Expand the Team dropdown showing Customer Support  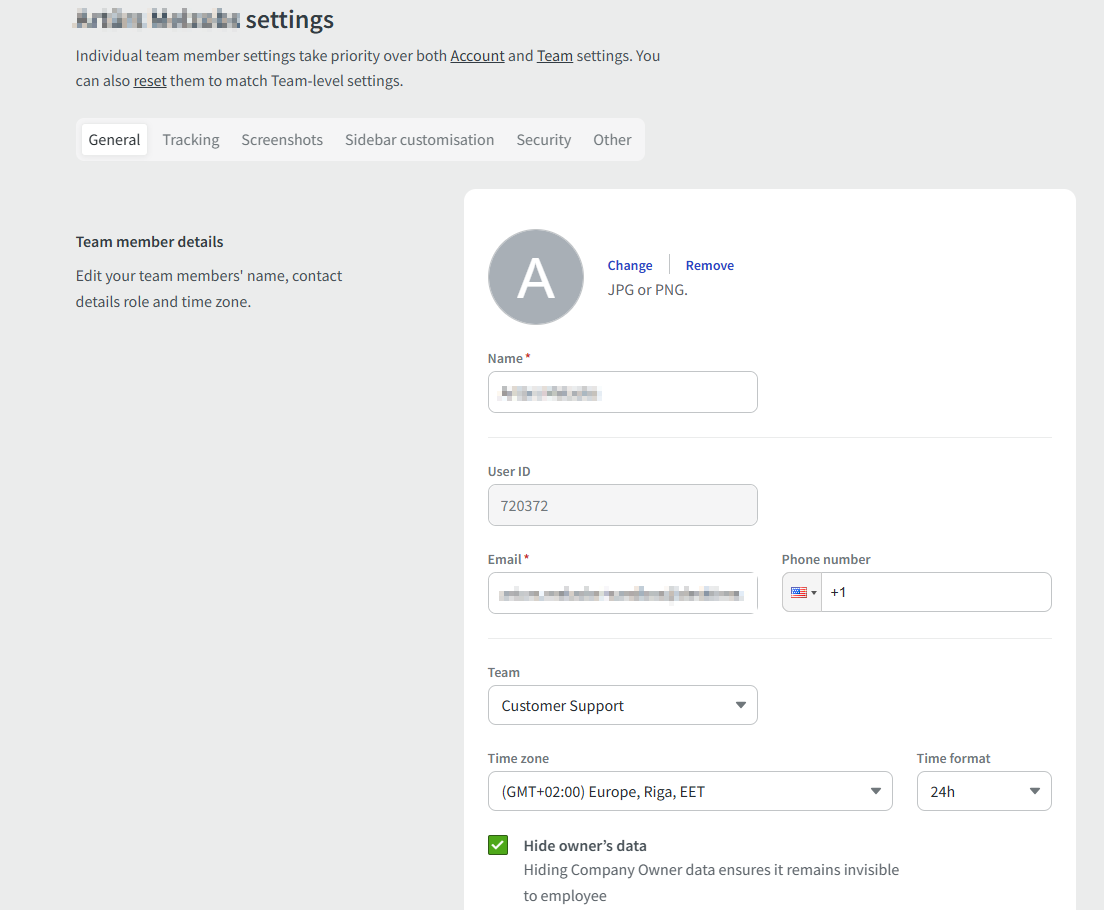tap(622, 705)
